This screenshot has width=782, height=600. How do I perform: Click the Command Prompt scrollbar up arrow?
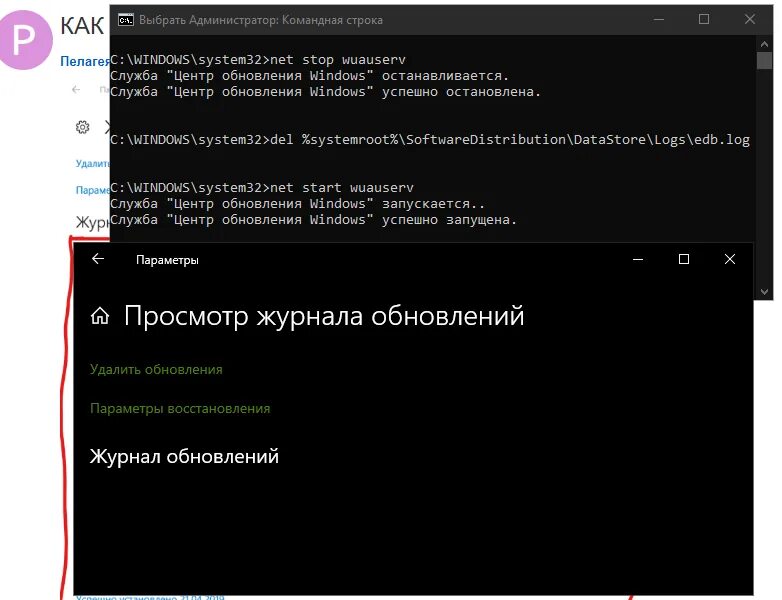click(764, 44)
